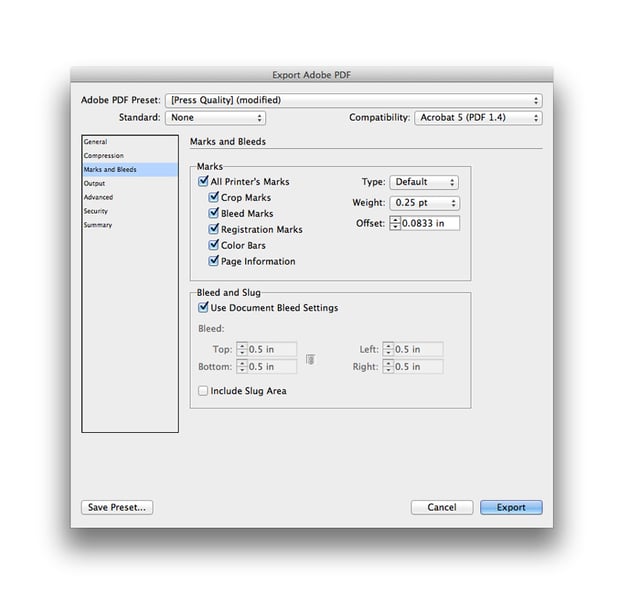Toggle the Crop Marks checkbox

click(214, 197)
